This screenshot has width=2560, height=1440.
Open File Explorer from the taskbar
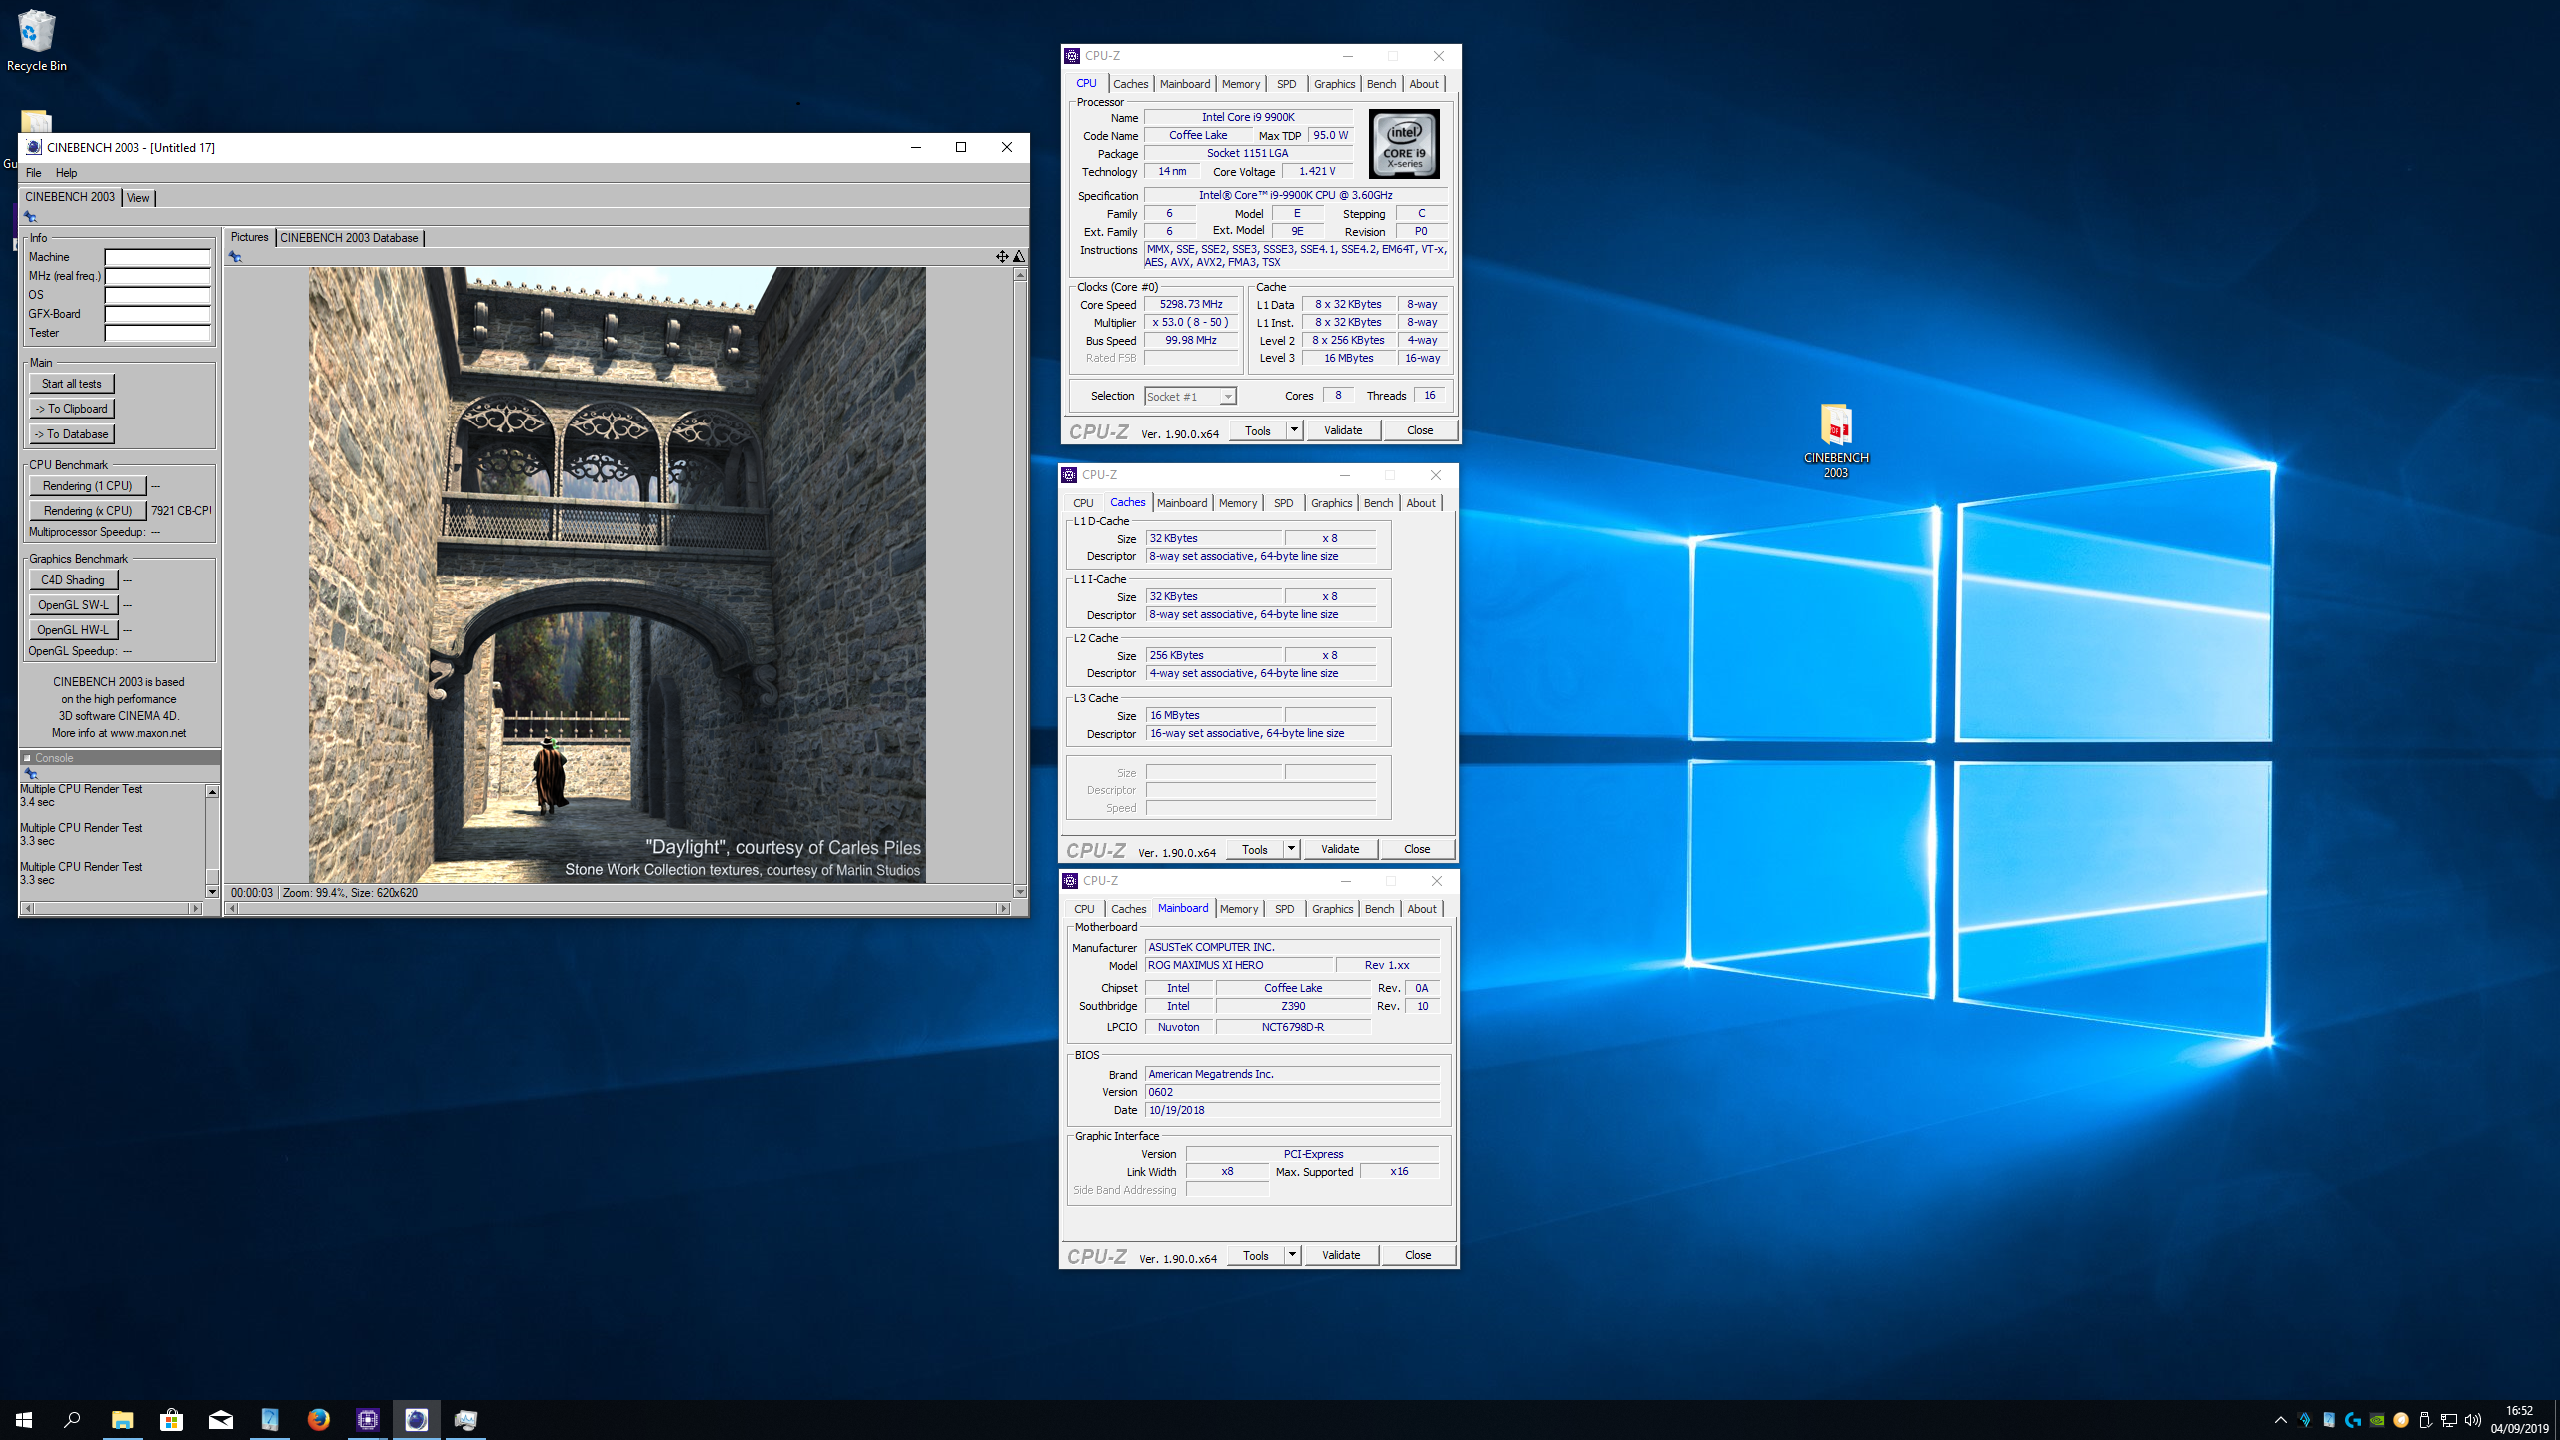122,1420
